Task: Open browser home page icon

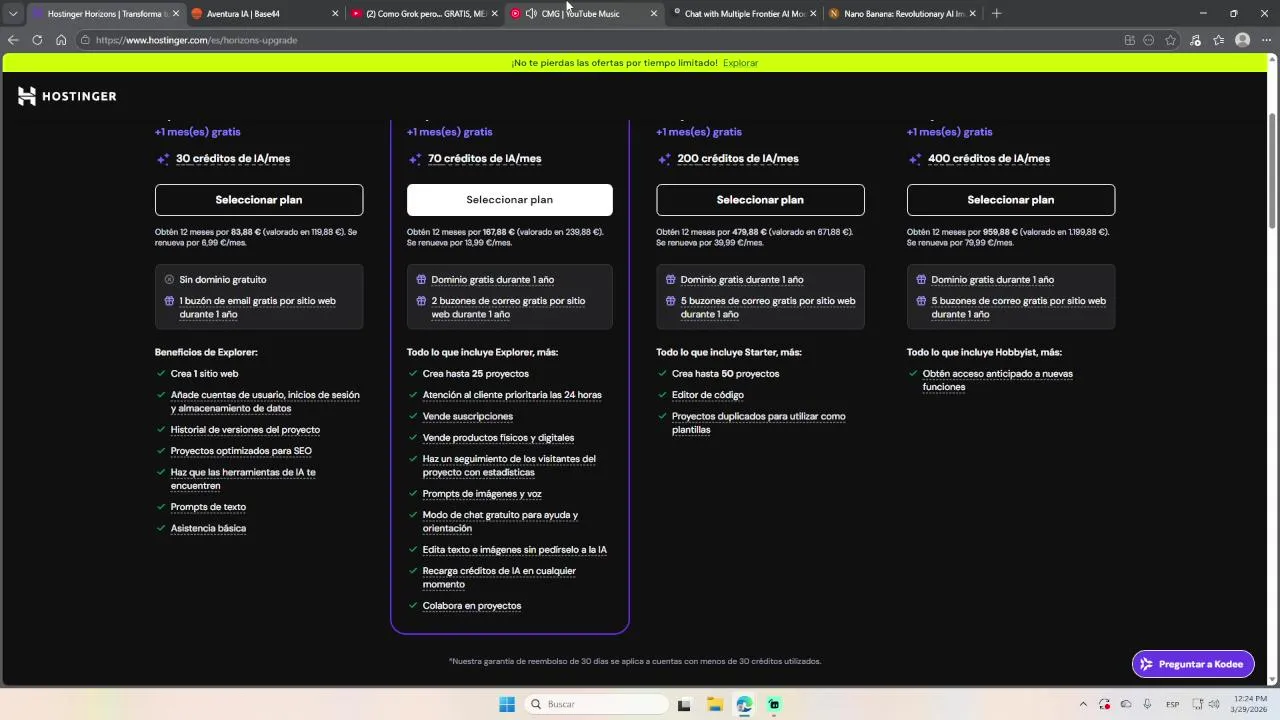Action: (x=61, y=40)
